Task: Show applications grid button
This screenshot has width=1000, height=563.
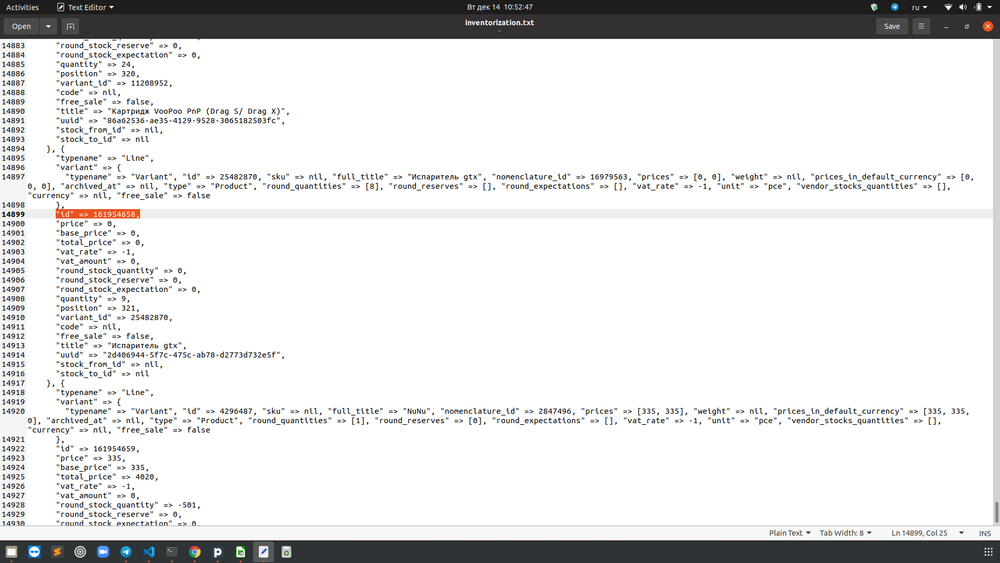Action: point(988,552)
